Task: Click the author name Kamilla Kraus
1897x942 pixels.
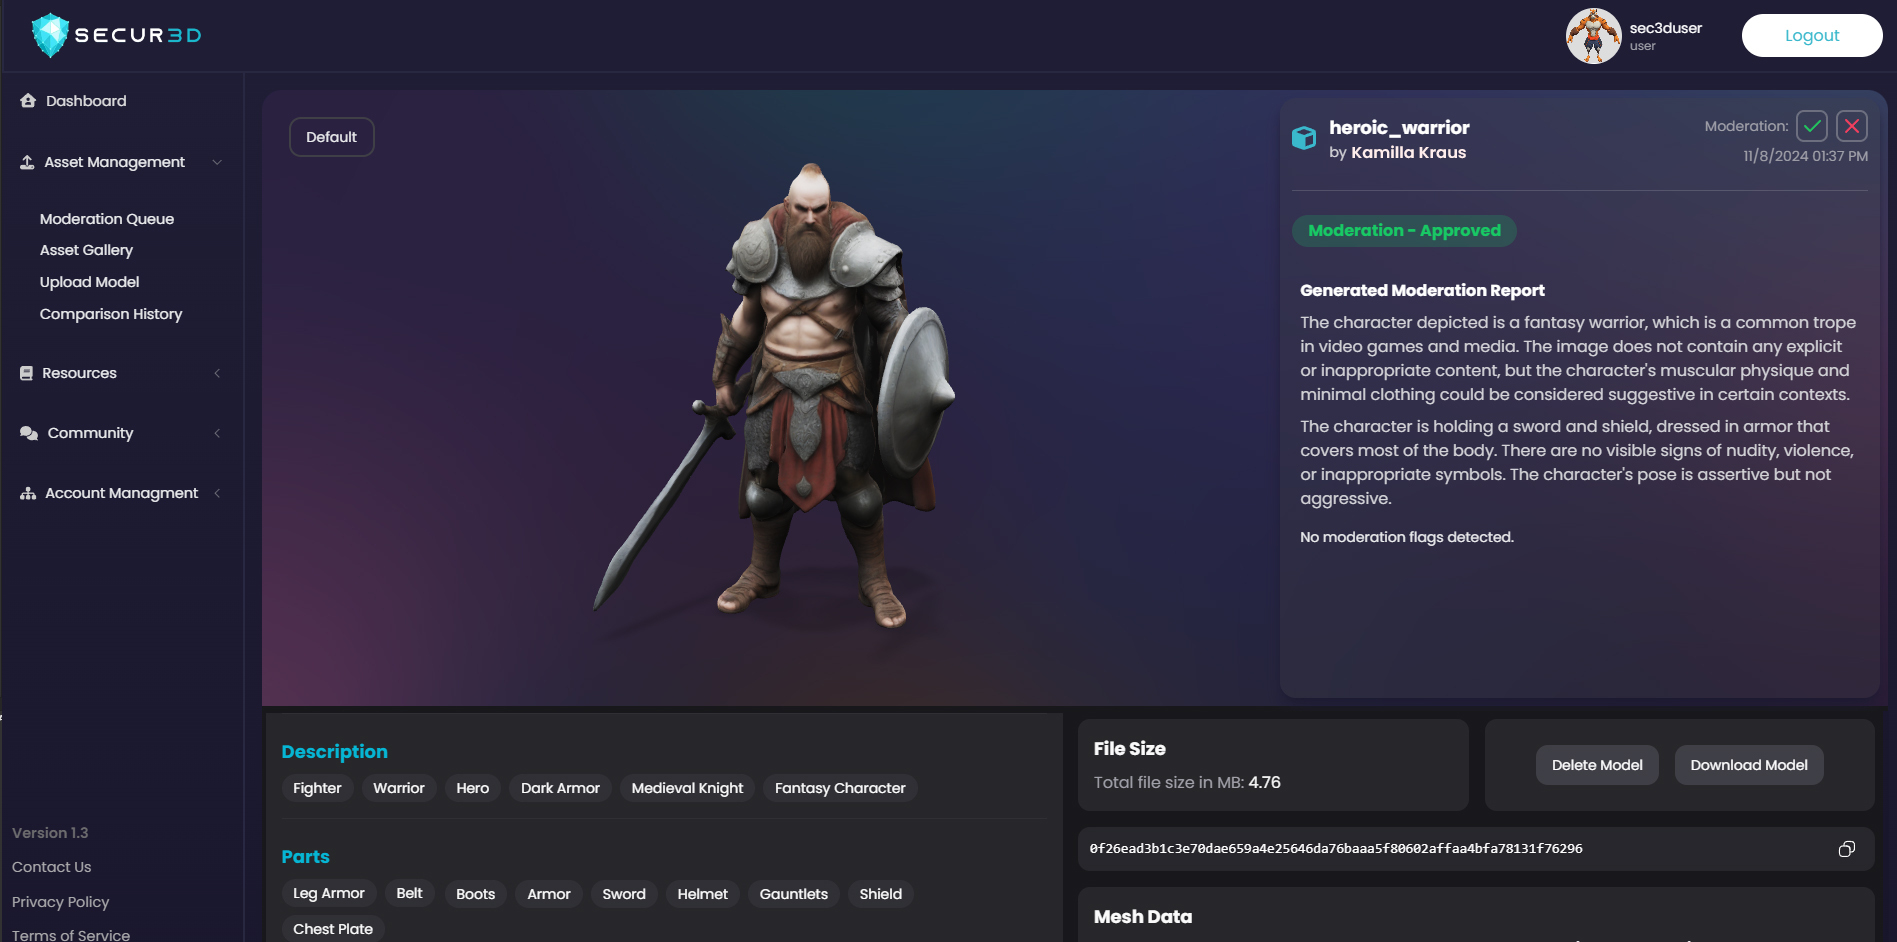Action: 1408,153
